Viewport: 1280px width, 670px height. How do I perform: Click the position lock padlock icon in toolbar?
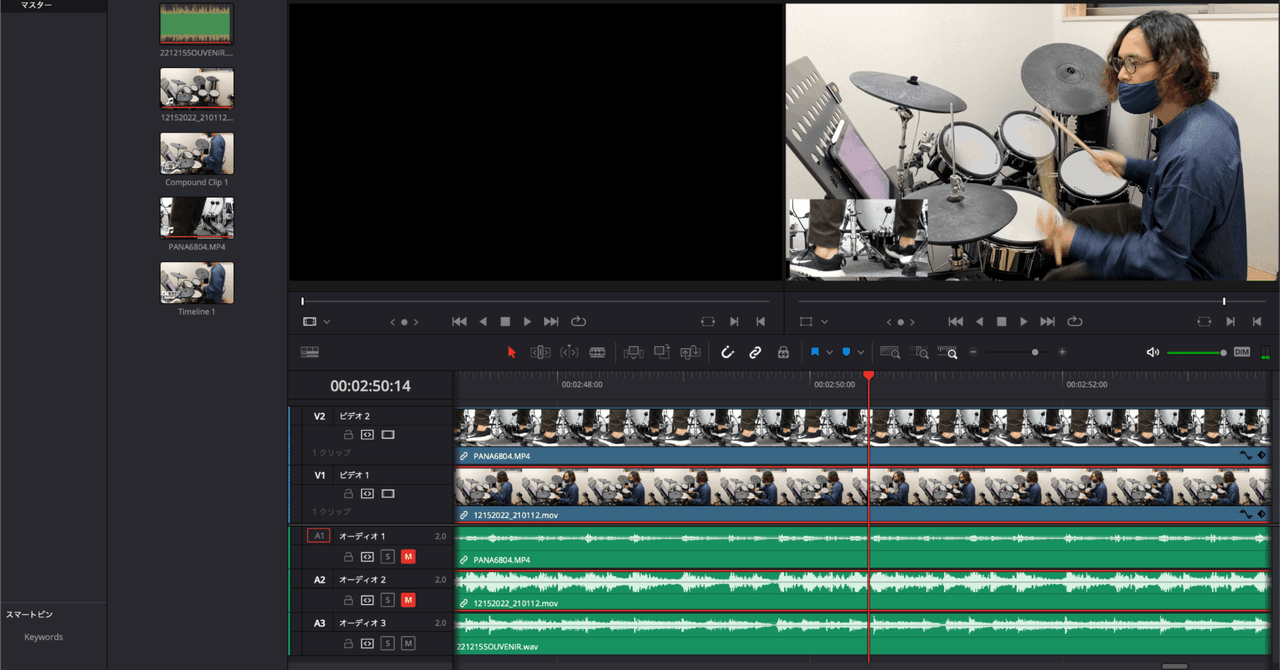point(783,352)
